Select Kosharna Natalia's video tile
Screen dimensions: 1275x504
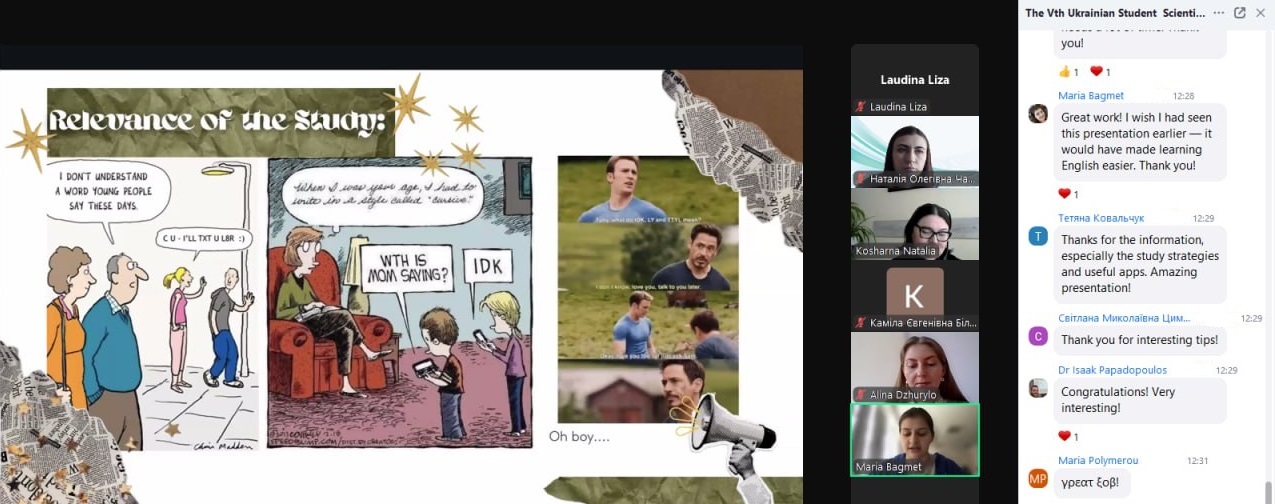coord(914,223)
